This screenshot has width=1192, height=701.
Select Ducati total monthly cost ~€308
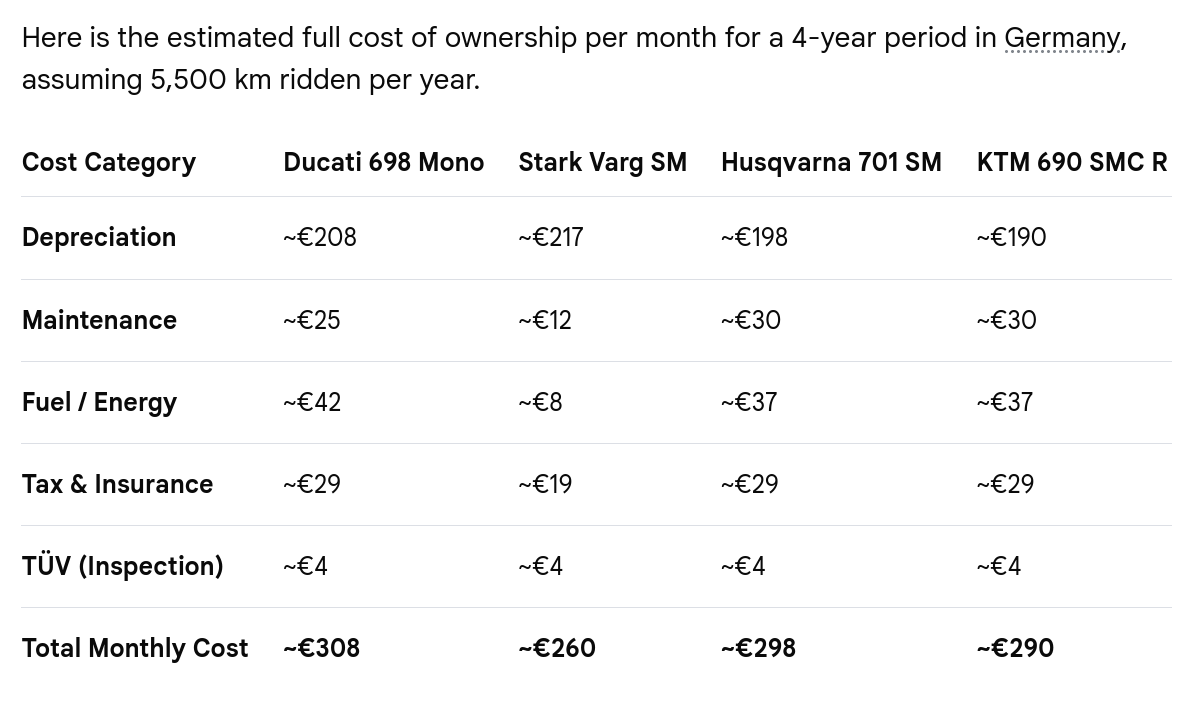coord(321,648)
